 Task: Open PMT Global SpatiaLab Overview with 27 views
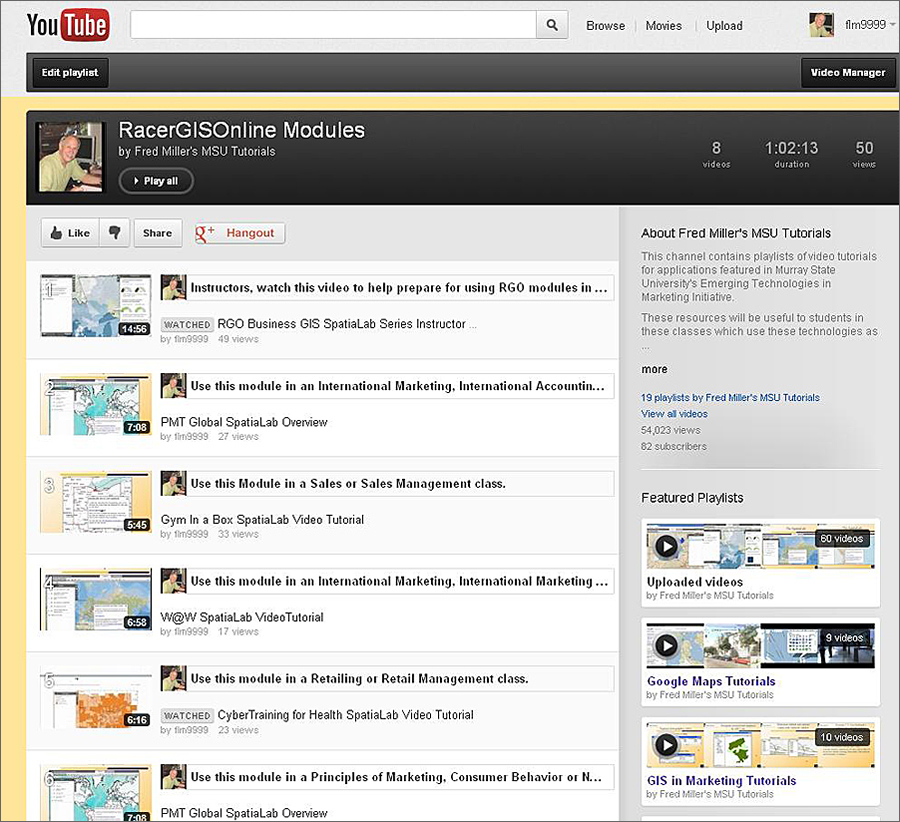(244, 422)
